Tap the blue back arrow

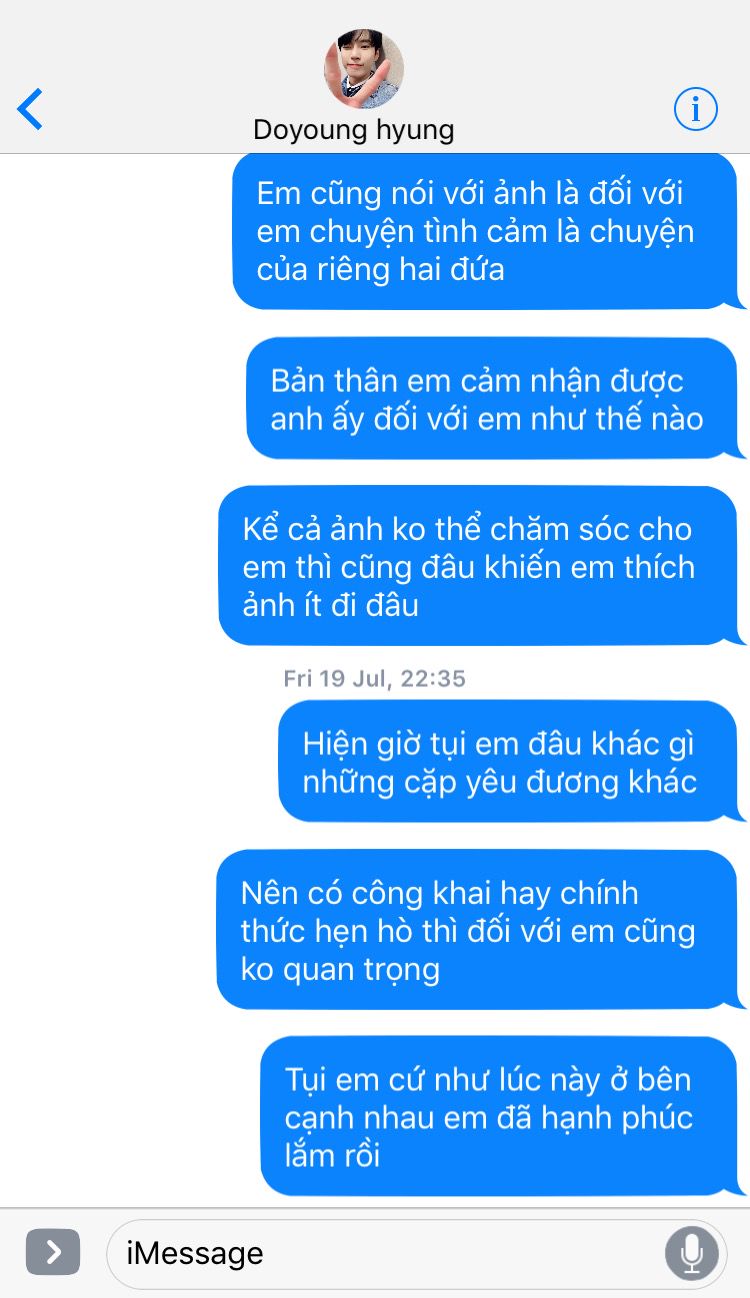pos(30,109)
